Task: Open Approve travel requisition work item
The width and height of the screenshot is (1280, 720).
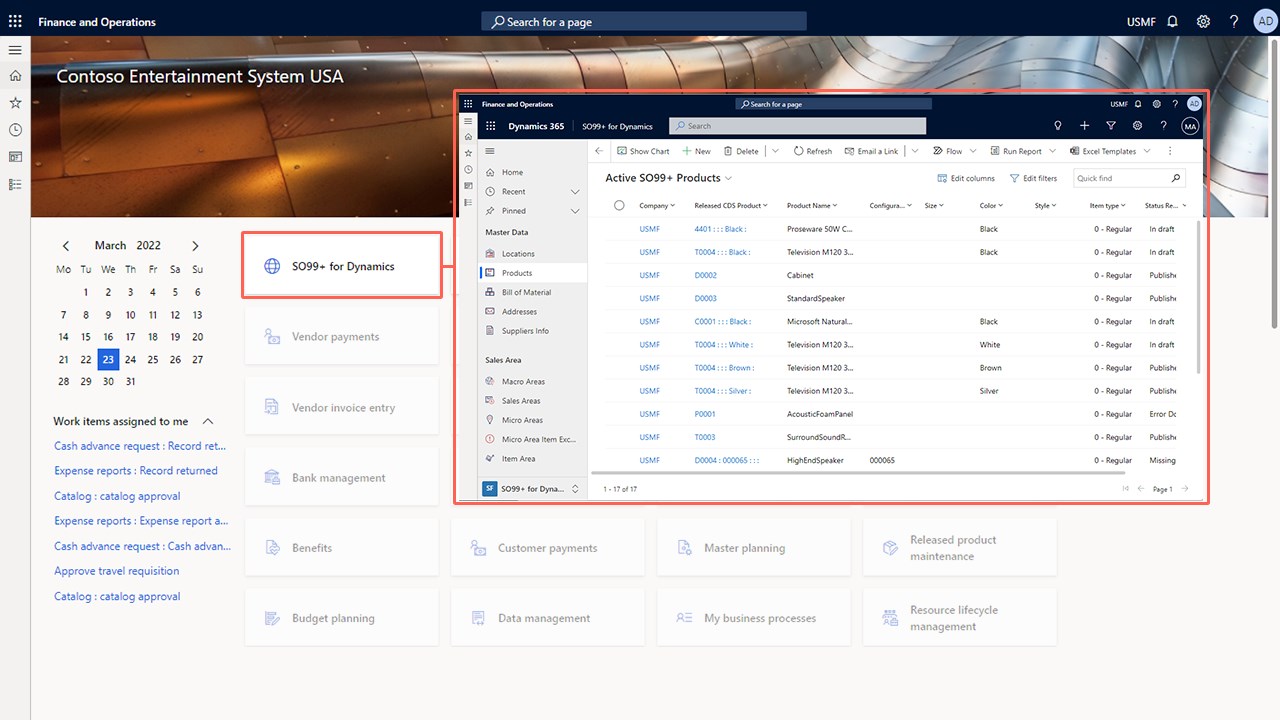Action: [x=117, y=571]
